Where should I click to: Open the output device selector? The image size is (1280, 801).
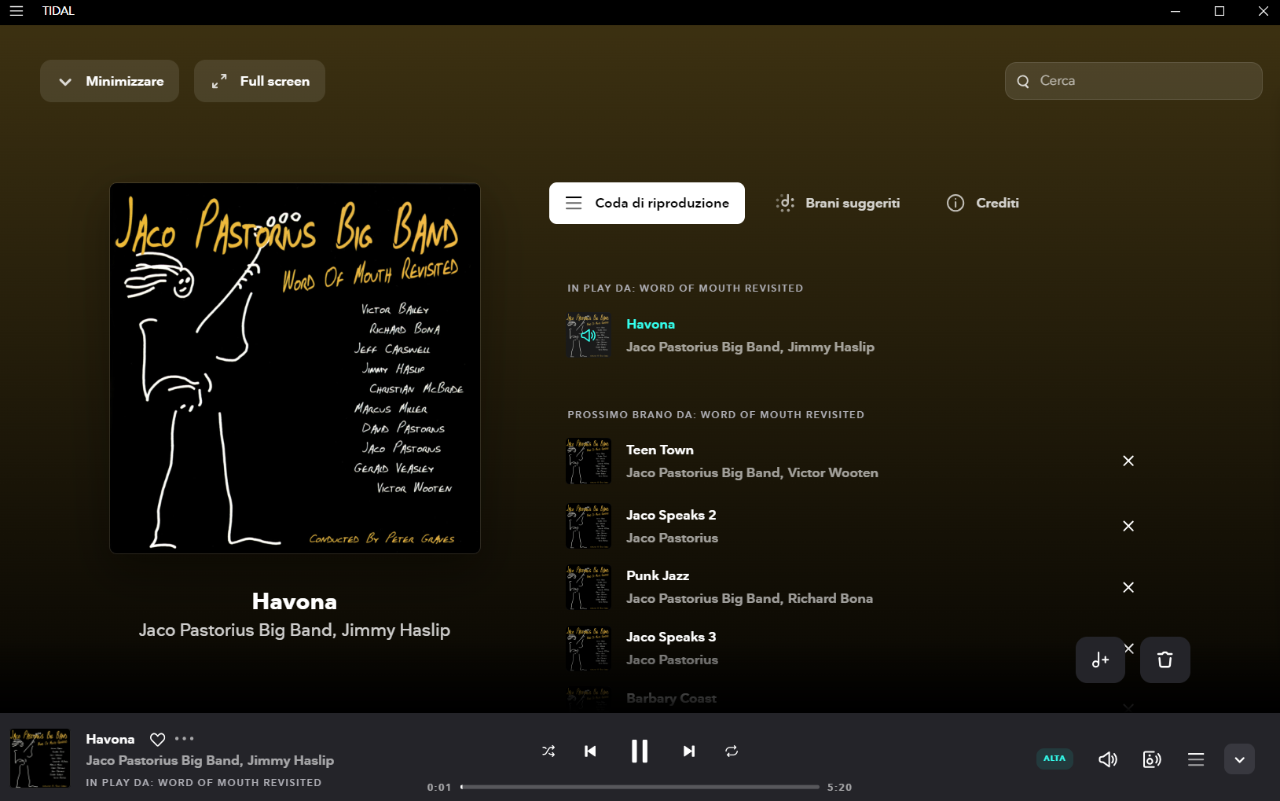pos(1152,759)
